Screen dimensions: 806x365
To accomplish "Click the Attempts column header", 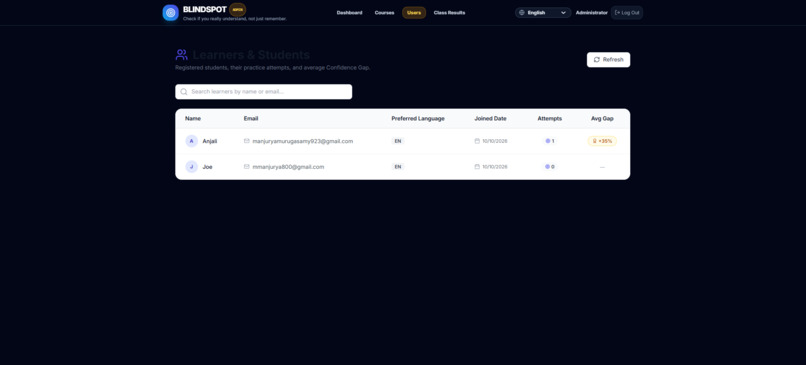I will pos(549,118).
